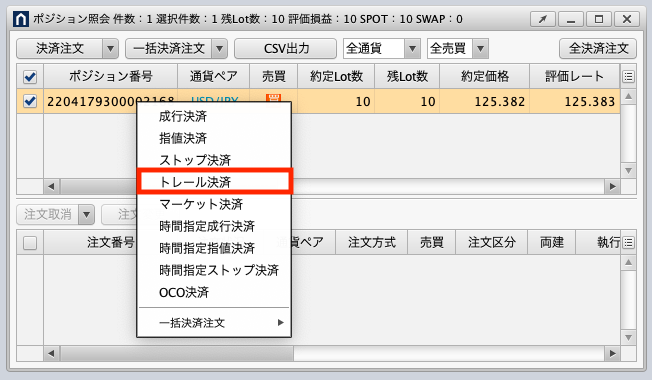Click order table scroll down arrow
This screenshot has height=380, width=652.
coord(628,338)
